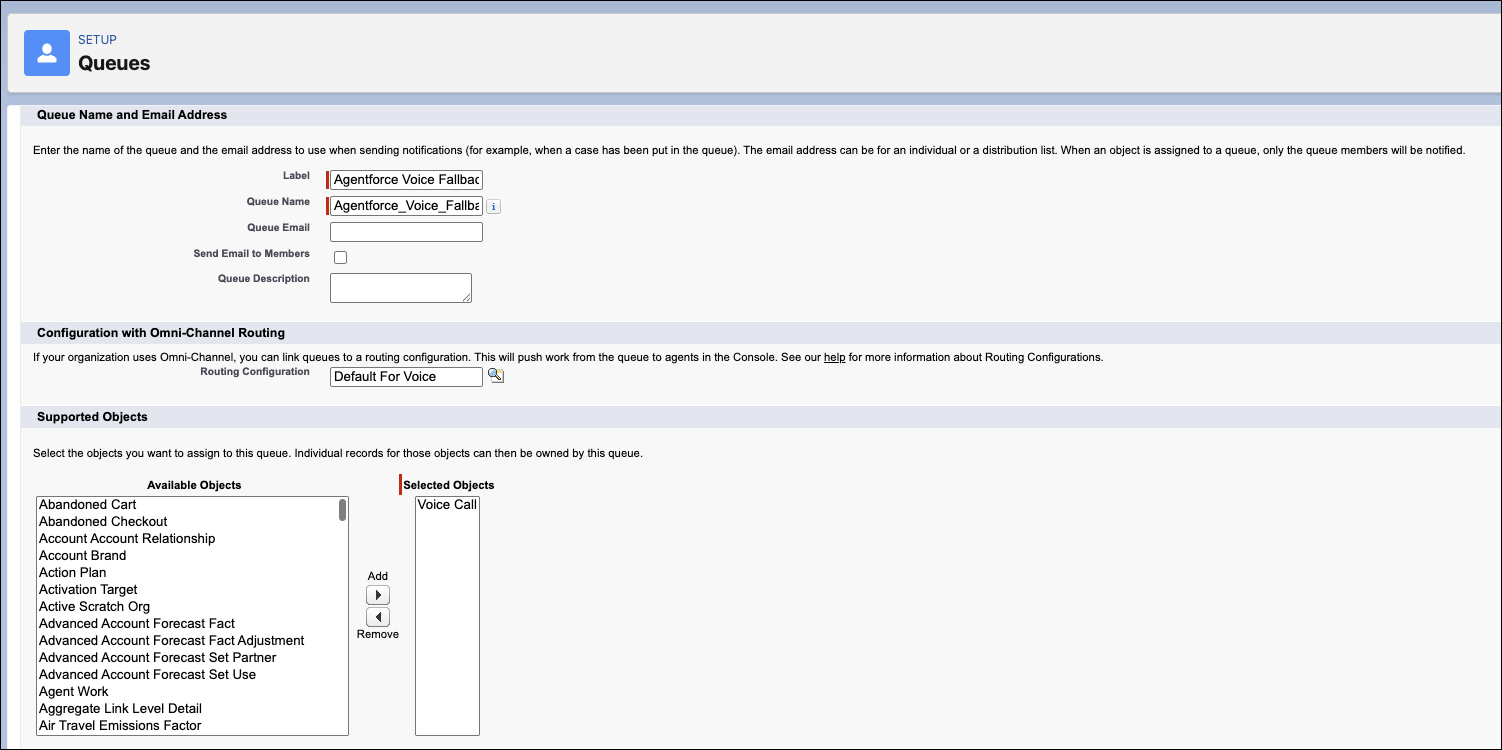Click the SETUP breadcrumb text
The height and width of the screenshot is (750, 1502).
[97, 40]
